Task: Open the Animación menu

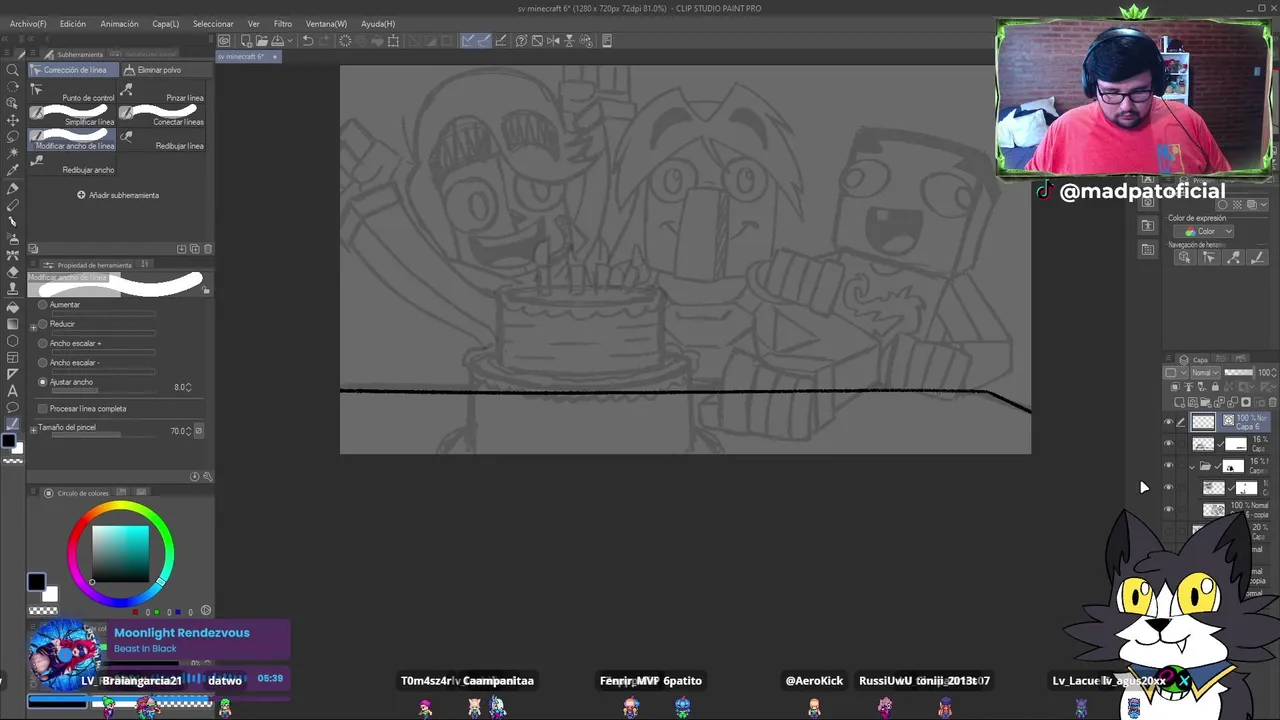Action: click(x=119, y=23)
